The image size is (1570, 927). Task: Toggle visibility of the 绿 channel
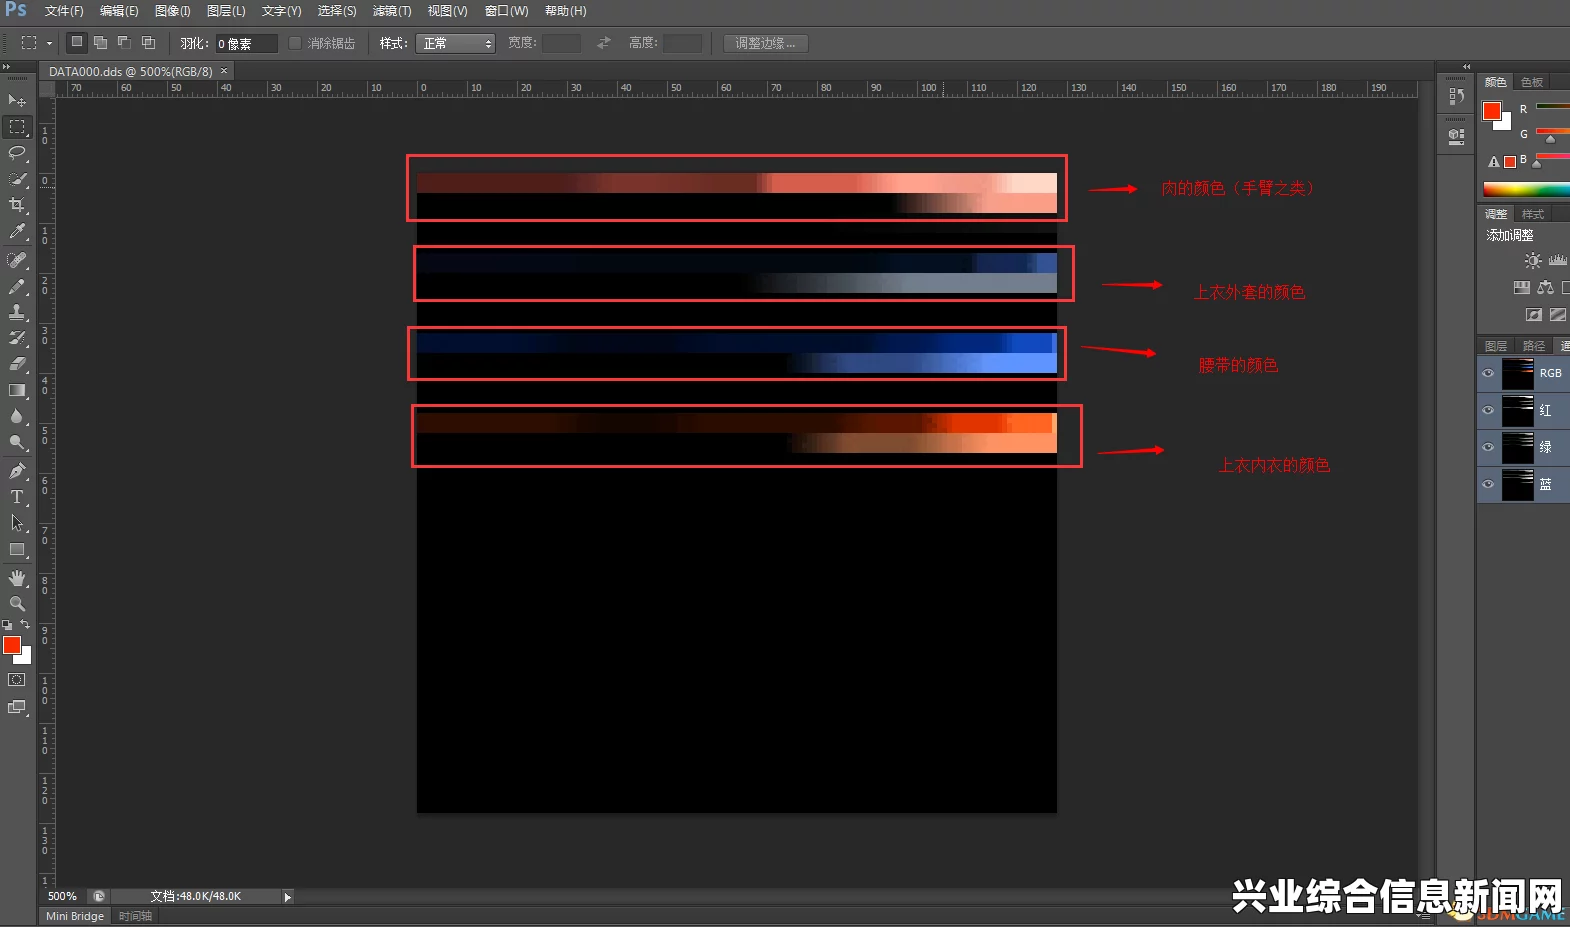click(1488, 448)
